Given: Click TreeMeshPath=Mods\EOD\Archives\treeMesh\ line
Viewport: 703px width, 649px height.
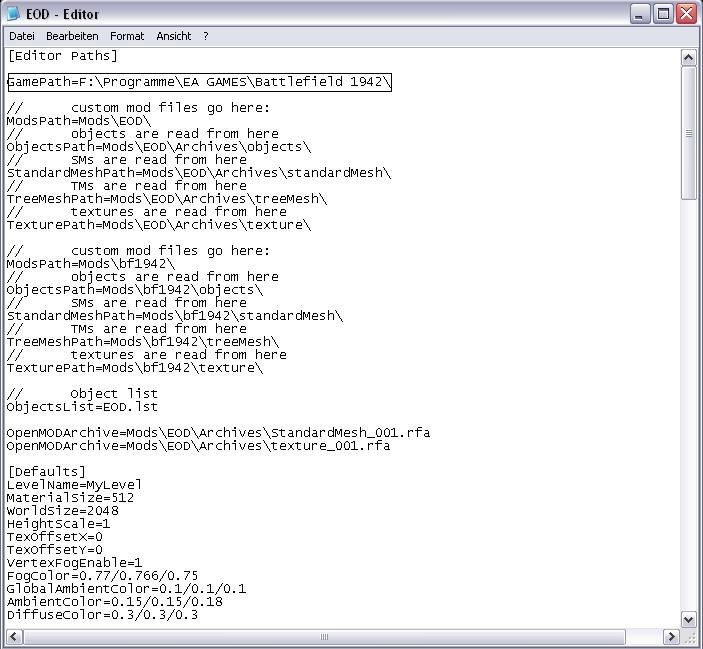Looking at the screenshot, I should pos(167,199).
